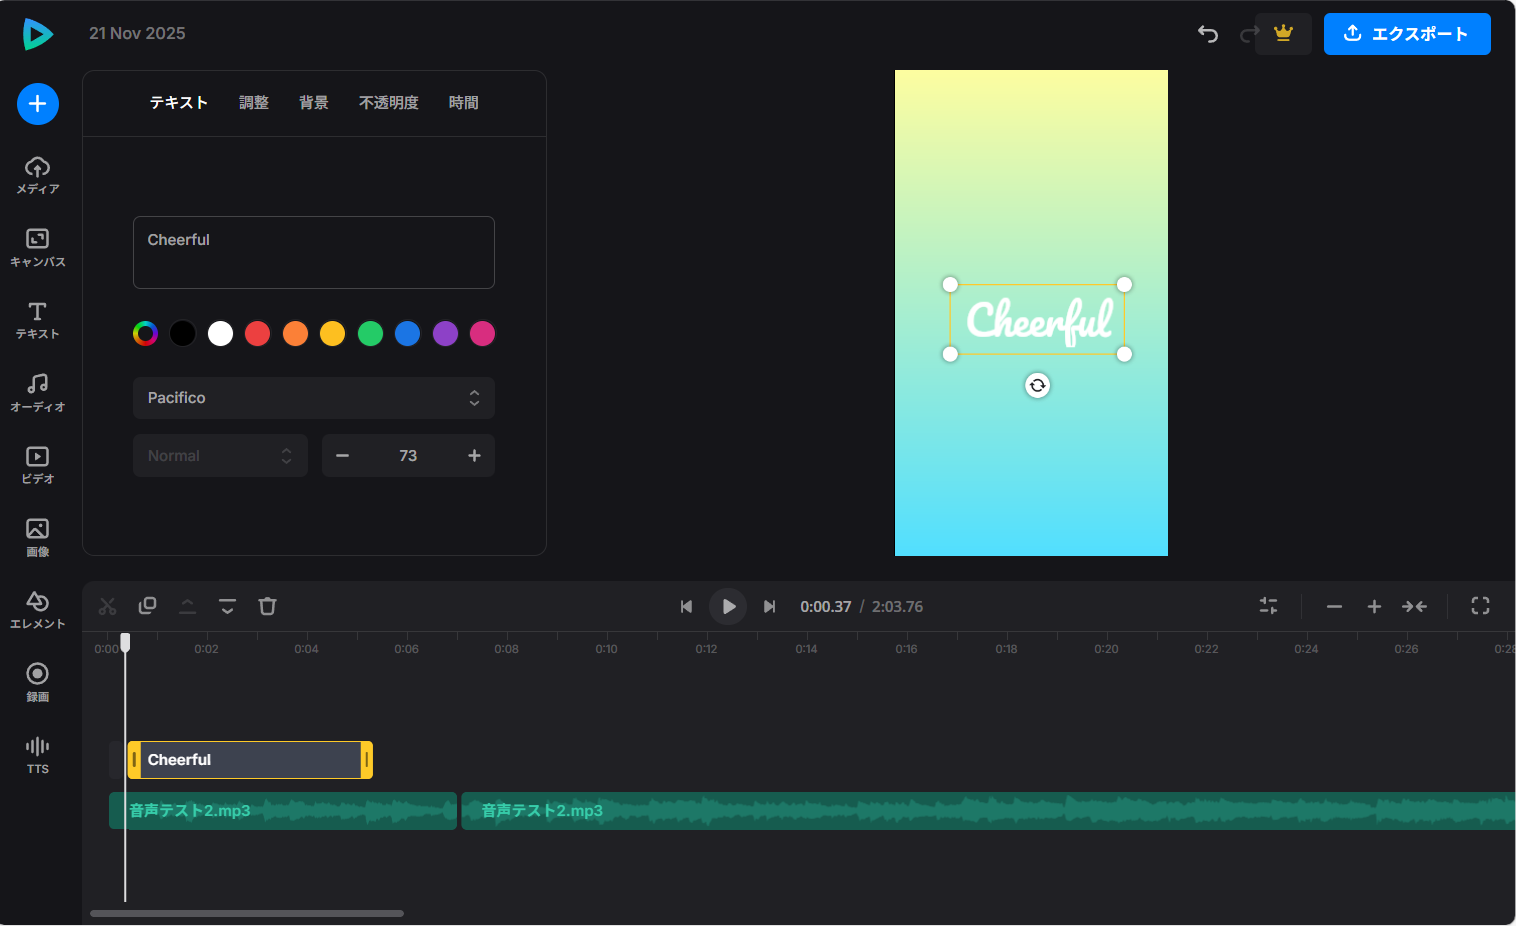Switch to the 背景 tab
1516x926 pixels.
pyautogui.click(x=313, y=102)
